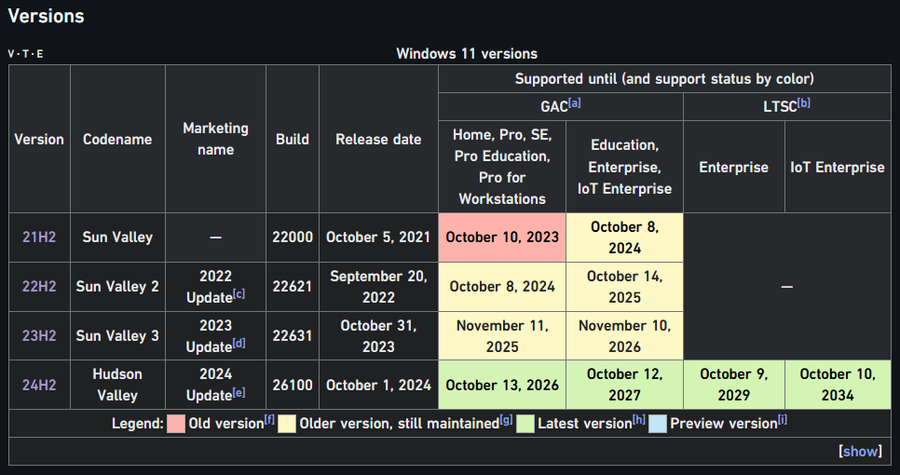Screen dimensions: 900x475
Task: Open footnote [i] after Preview version
Action: point(782,421)
